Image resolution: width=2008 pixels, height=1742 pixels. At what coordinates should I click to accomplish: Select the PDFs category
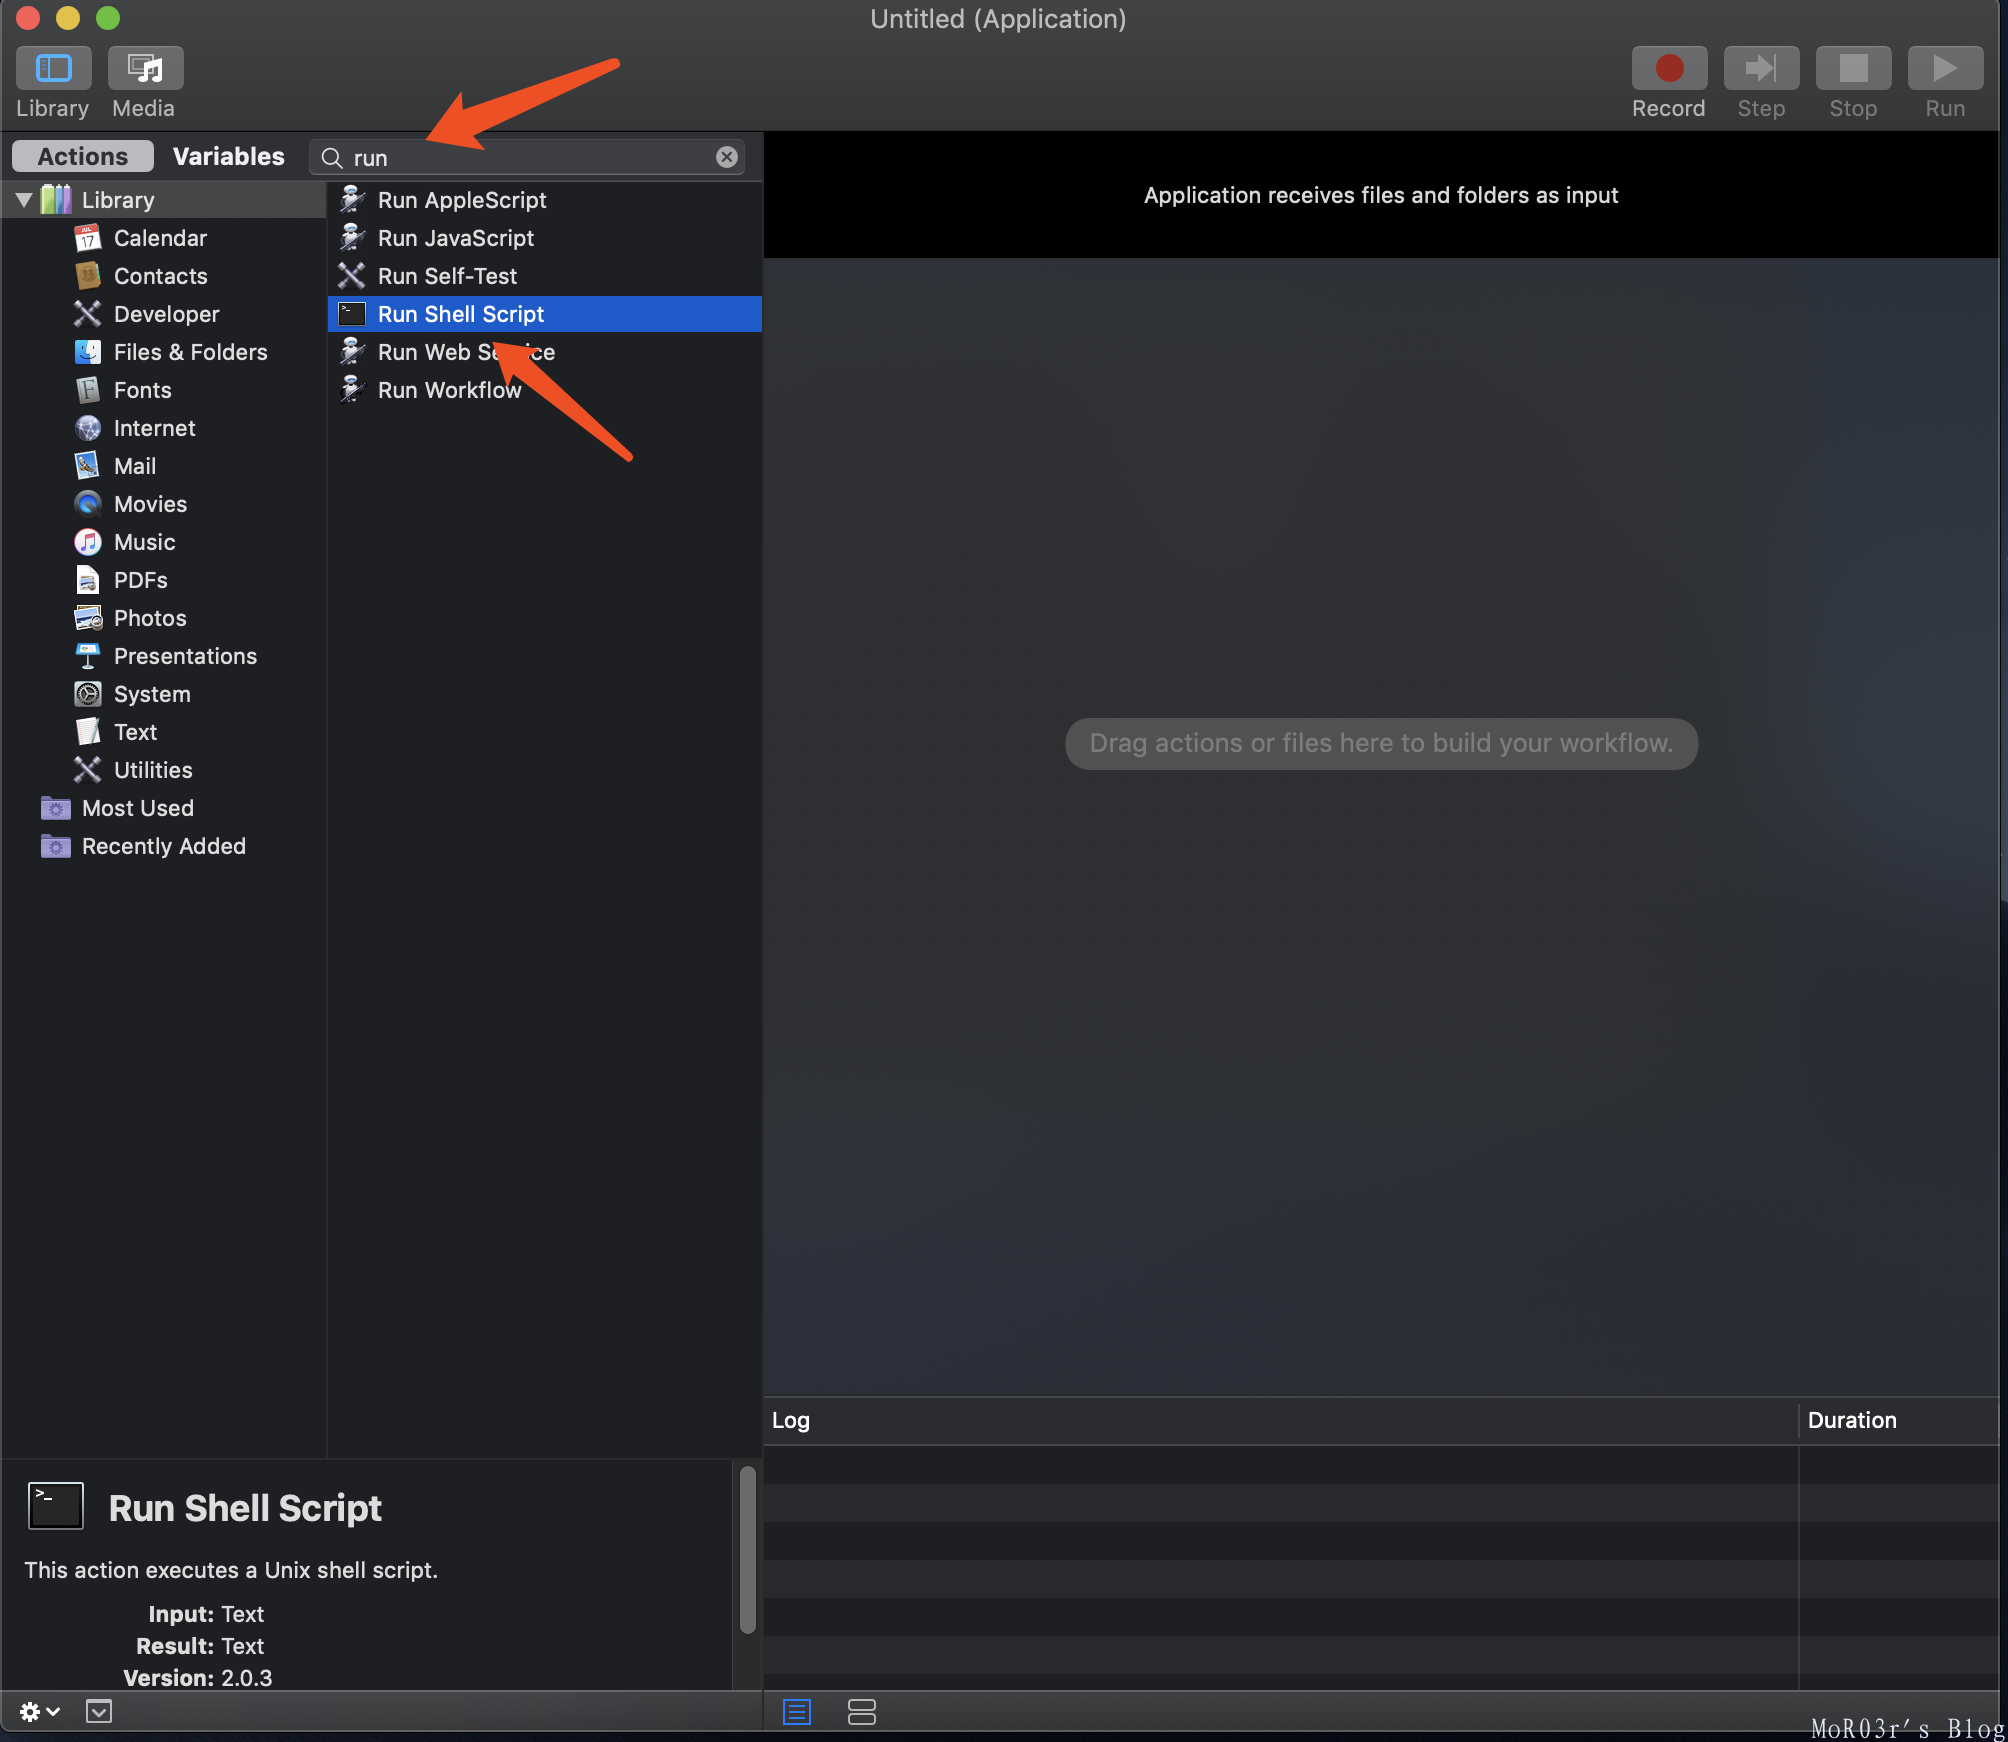pos(164,580)
